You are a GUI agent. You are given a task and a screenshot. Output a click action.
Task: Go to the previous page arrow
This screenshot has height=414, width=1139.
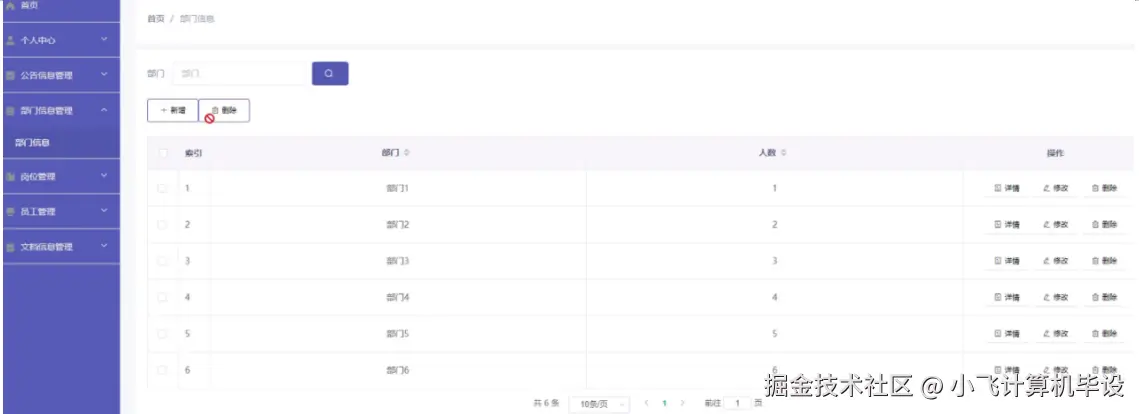[x=646, y=402]
